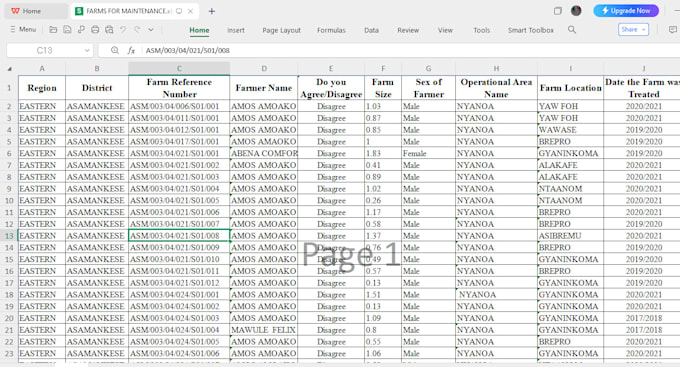The height and width of the screenshot is (367, 680).
Task: Add a new tab with plus button
Action: [212, 11]
